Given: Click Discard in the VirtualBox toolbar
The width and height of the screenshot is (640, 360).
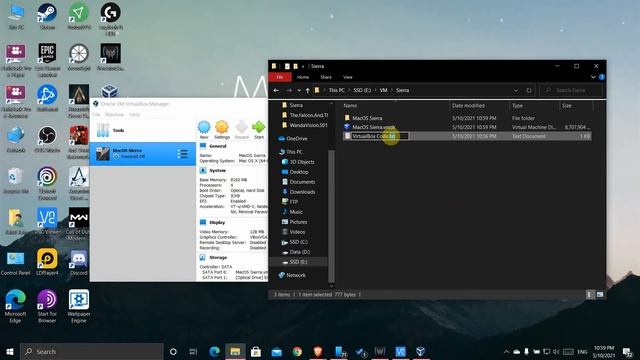Looking at the screenshot, I should 241,130.
